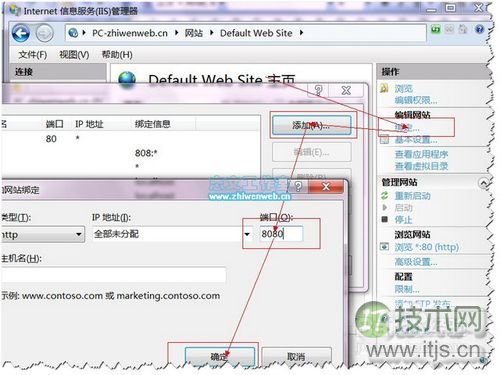Click the 停止 stop square icon

pyautogui.click(x=385, y=219)
